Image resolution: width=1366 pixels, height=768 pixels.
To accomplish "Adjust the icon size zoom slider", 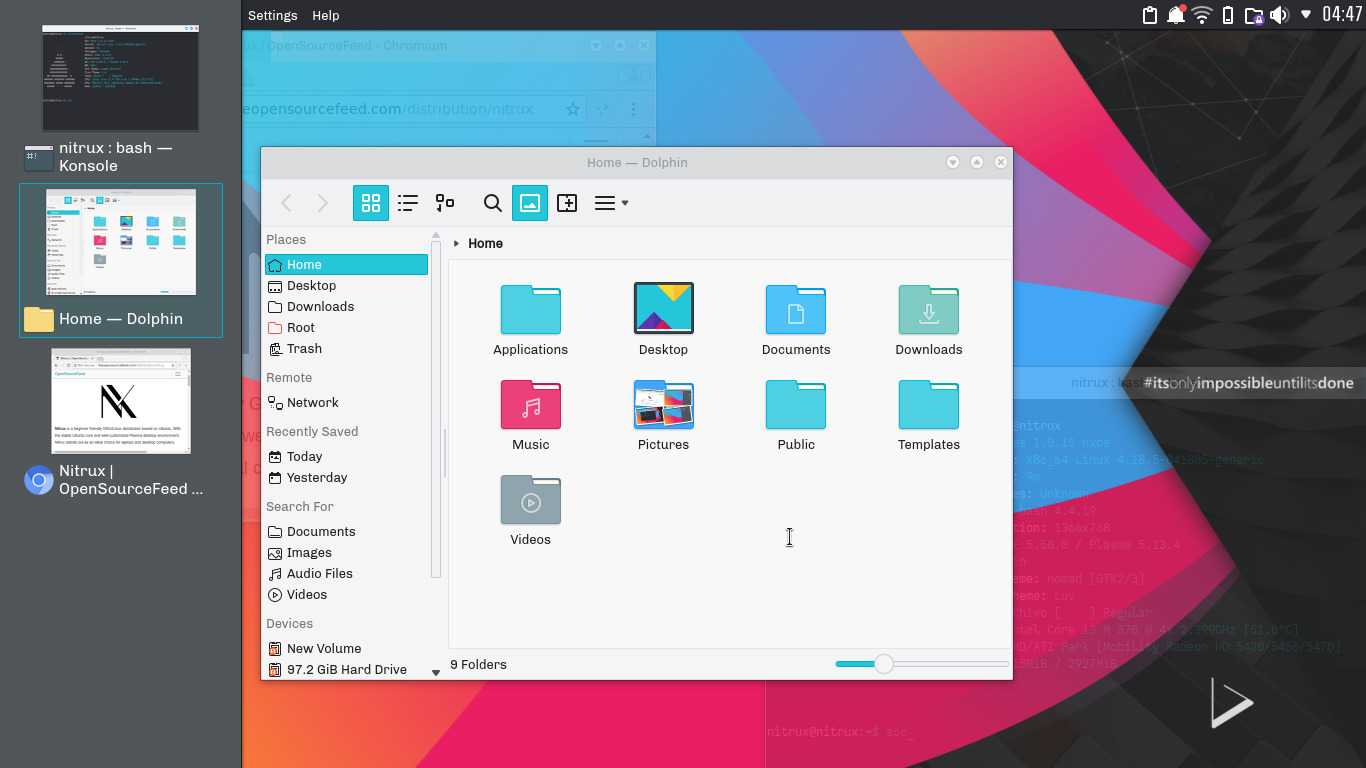I will point(883,663).
